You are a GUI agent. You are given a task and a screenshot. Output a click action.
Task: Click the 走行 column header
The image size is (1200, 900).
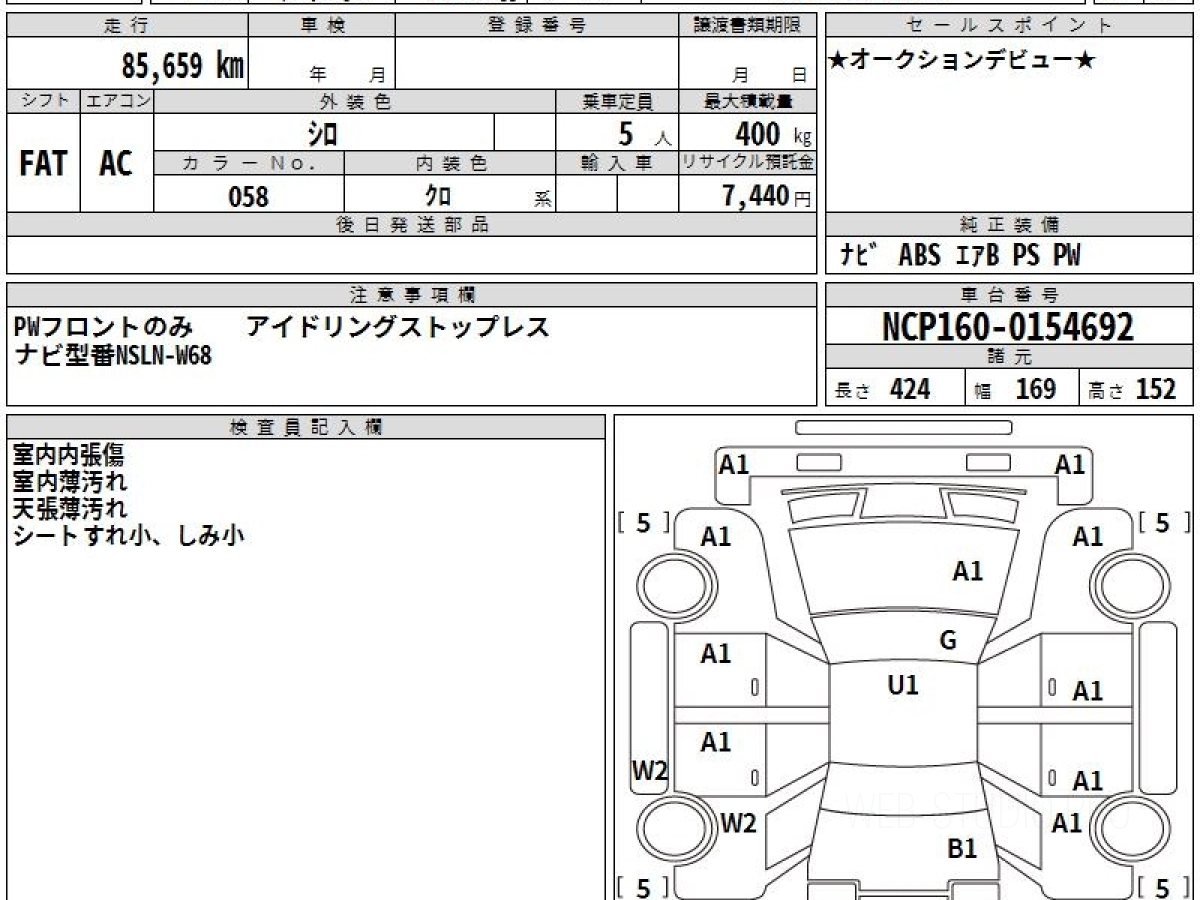click(127, 26)
